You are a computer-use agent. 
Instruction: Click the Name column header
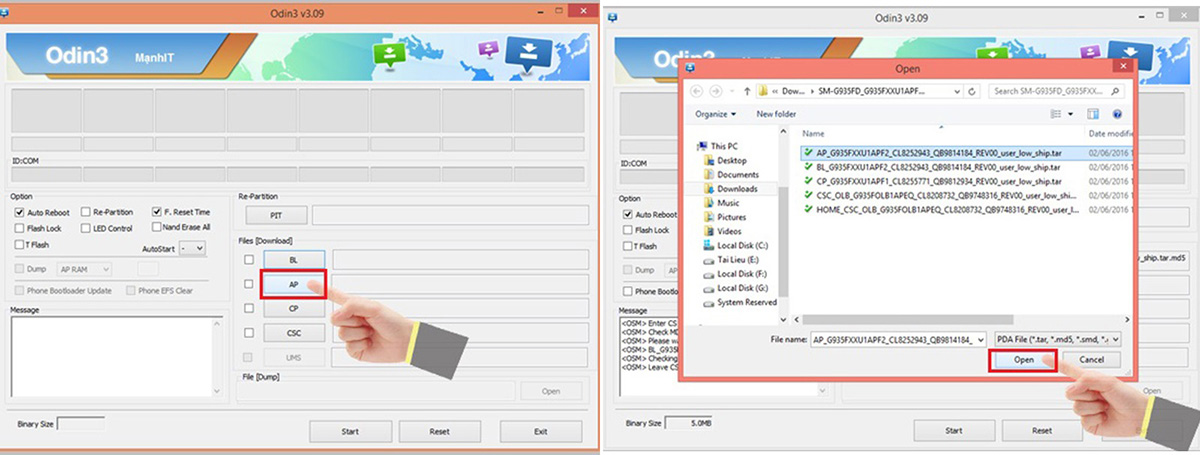coord(813,133)
